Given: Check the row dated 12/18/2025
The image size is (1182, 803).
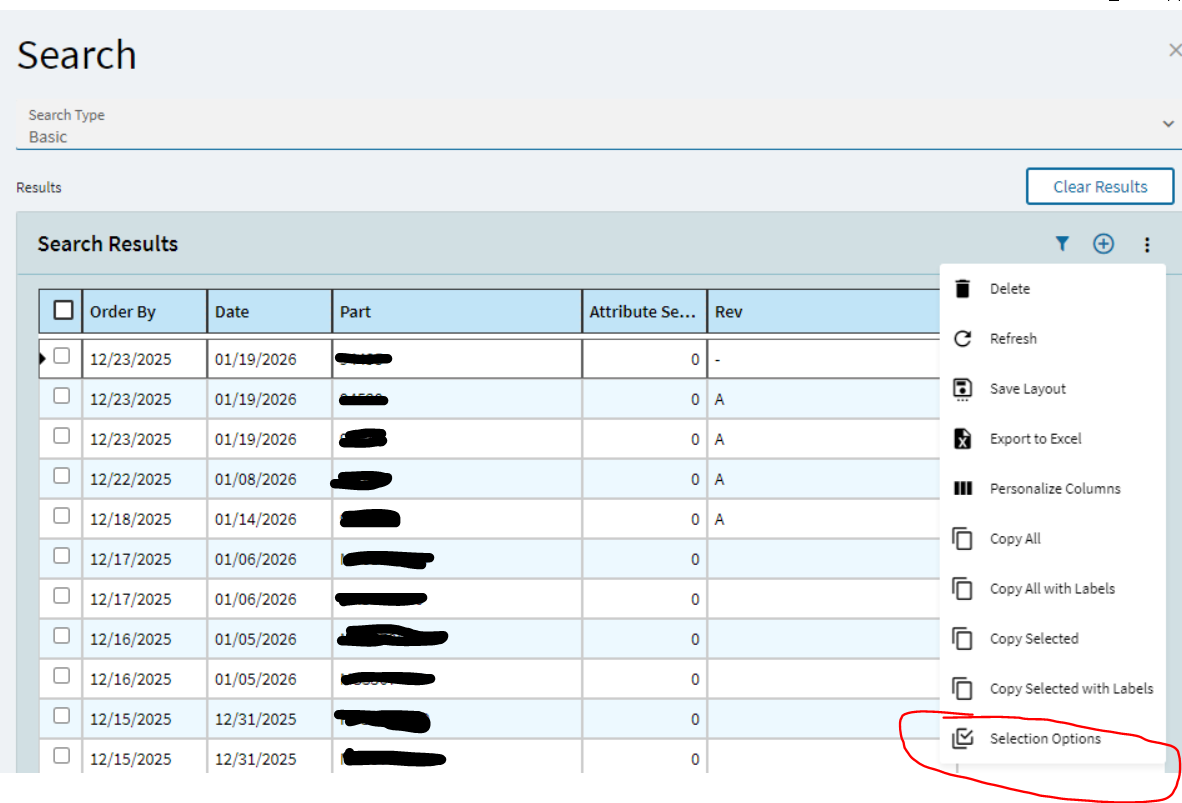Looking at the screenshot, I should click(62, 516).
